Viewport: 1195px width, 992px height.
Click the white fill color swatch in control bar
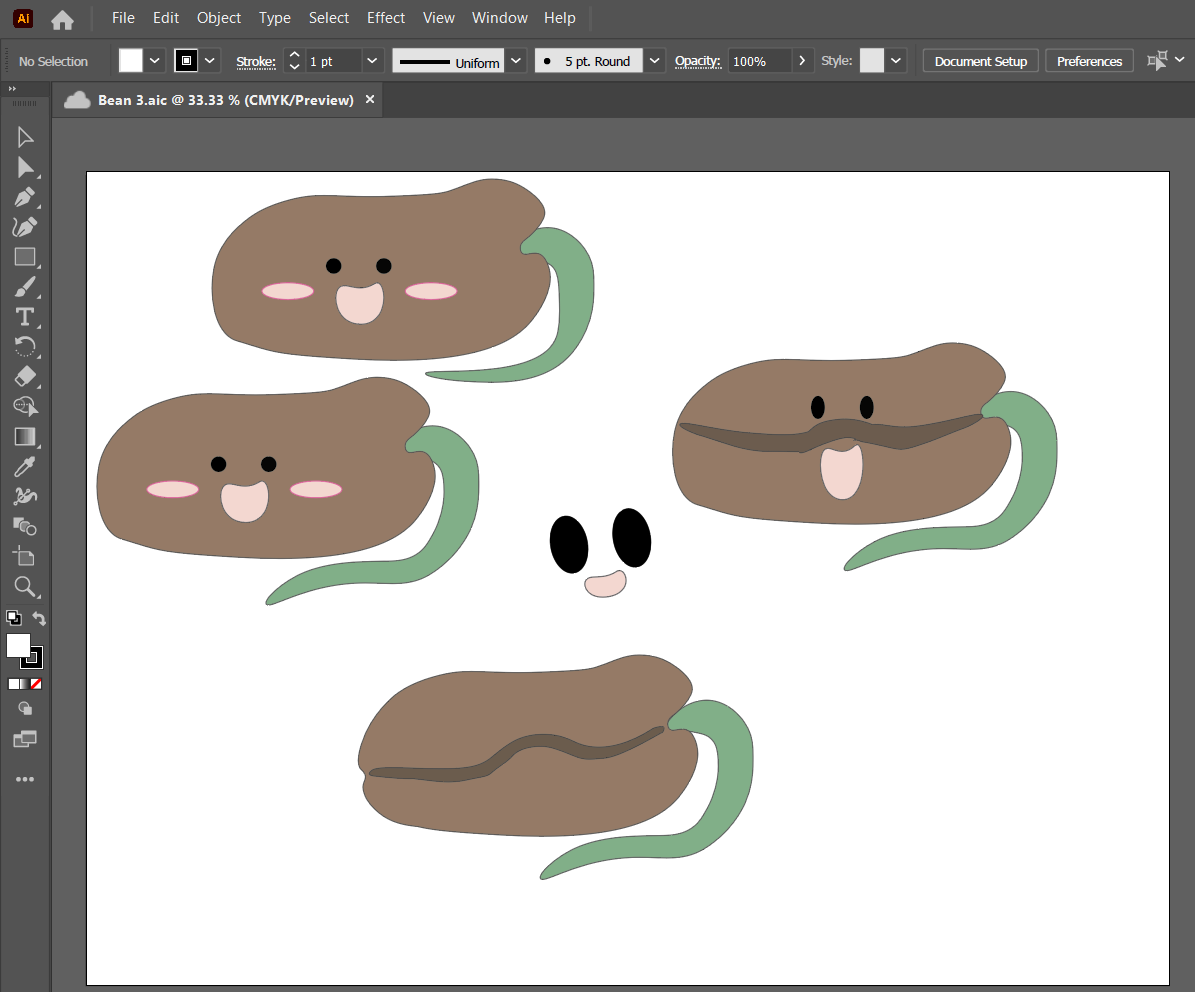pos(131,61)
